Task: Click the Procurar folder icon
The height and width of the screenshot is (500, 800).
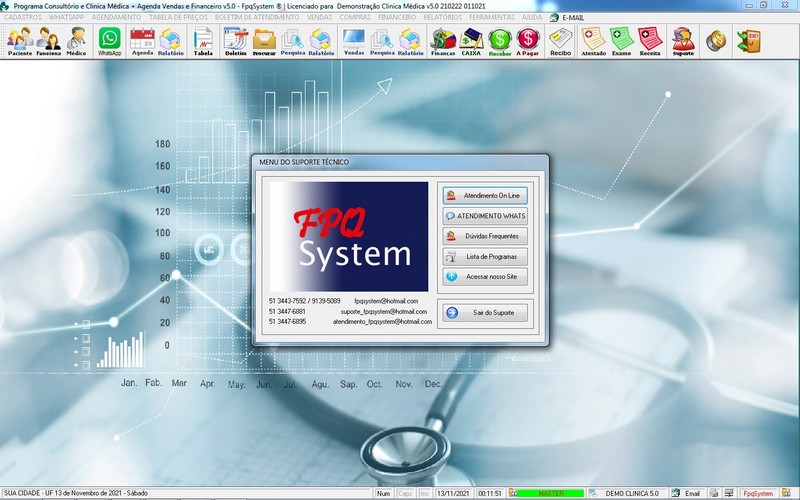Action: pyautogui.click(x=264, y=41)
